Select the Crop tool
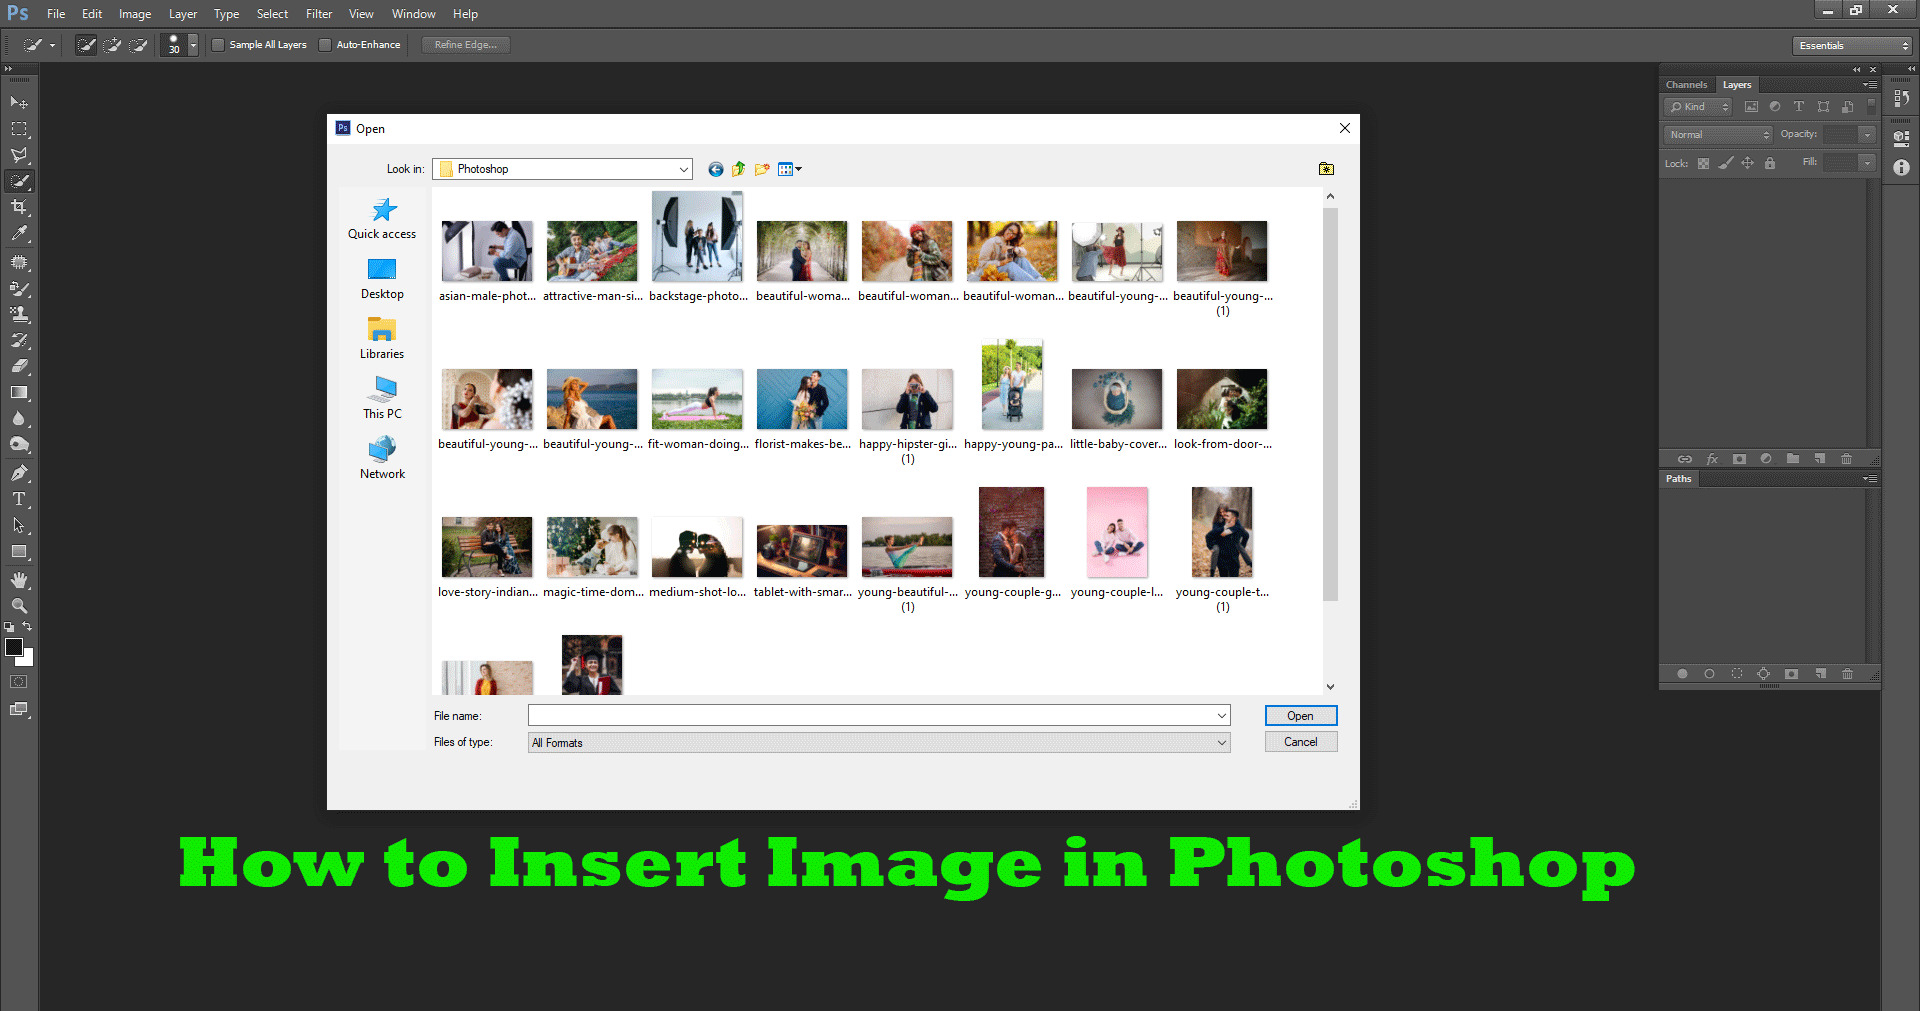Viewport: 1920px width, 1011px height. pos(18,207)
